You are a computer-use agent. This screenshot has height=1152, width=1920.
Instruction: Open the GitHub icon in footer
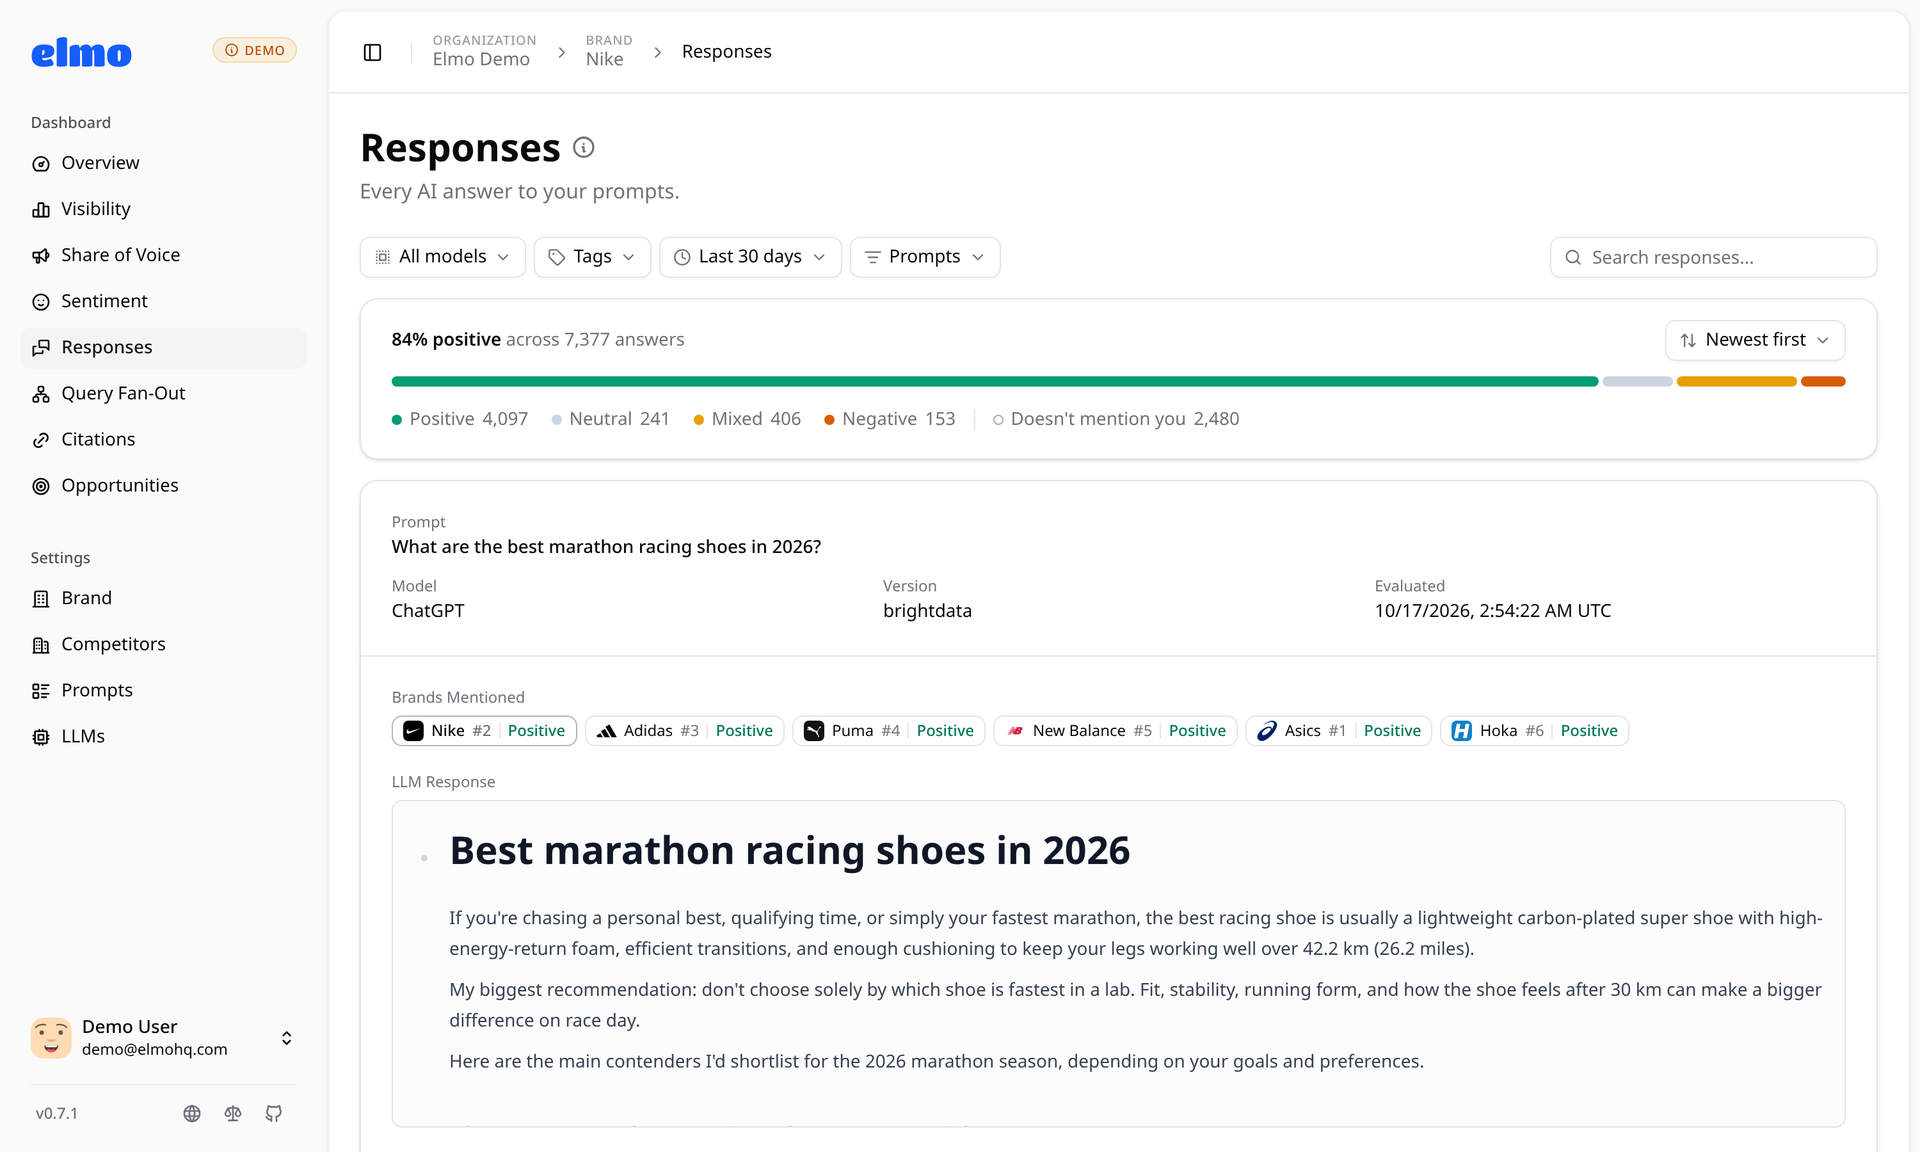[x=274, y=1113]
